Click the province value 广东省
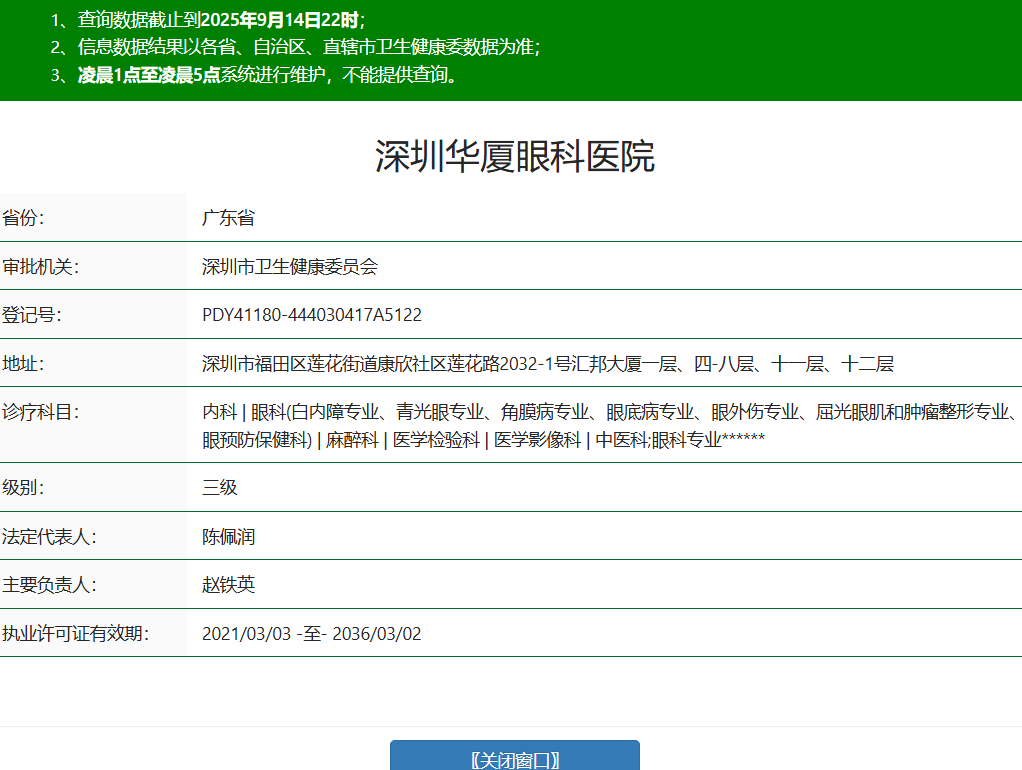The image size is (1022, 770). tap(228, 218)
